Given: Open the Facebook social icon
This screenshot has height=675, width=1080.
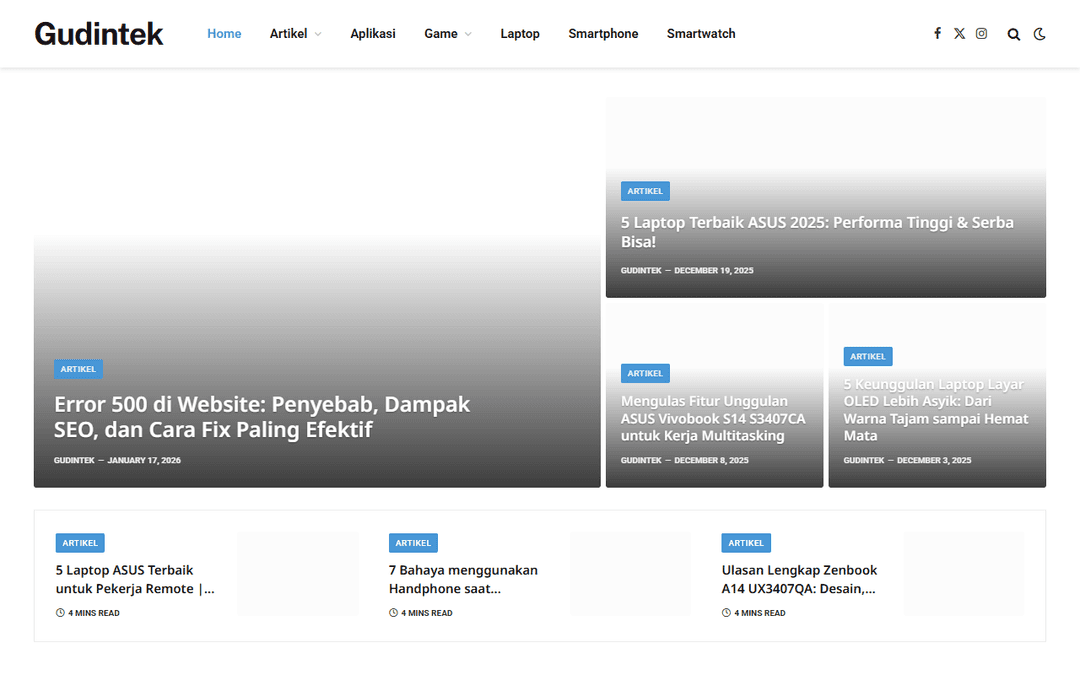Looking at the screenshot, I should click(x=937, y=33).
